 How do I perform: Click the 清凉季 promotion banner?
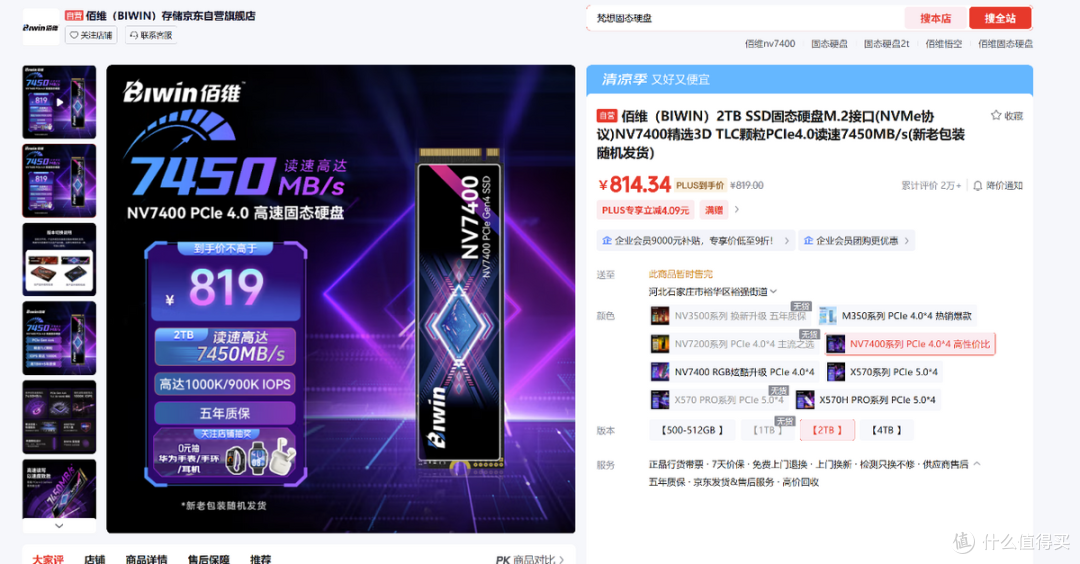coord(809,79)
